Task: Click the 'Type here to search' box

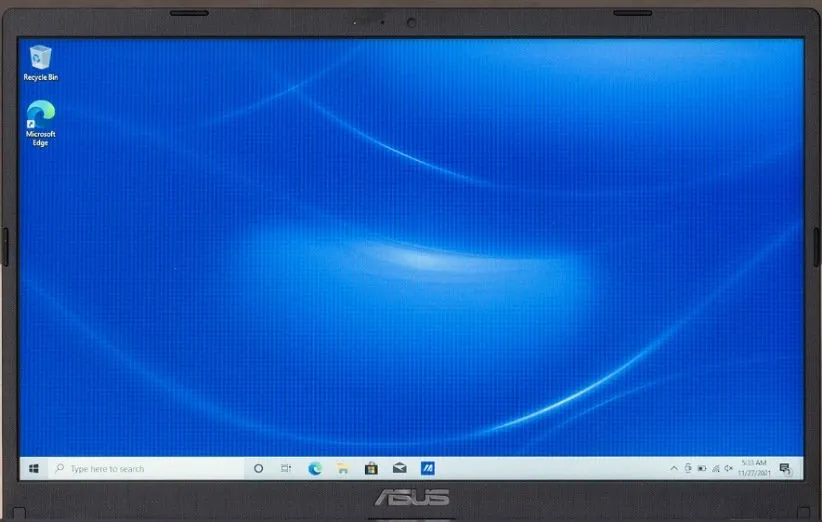Action: click(140, 468)
